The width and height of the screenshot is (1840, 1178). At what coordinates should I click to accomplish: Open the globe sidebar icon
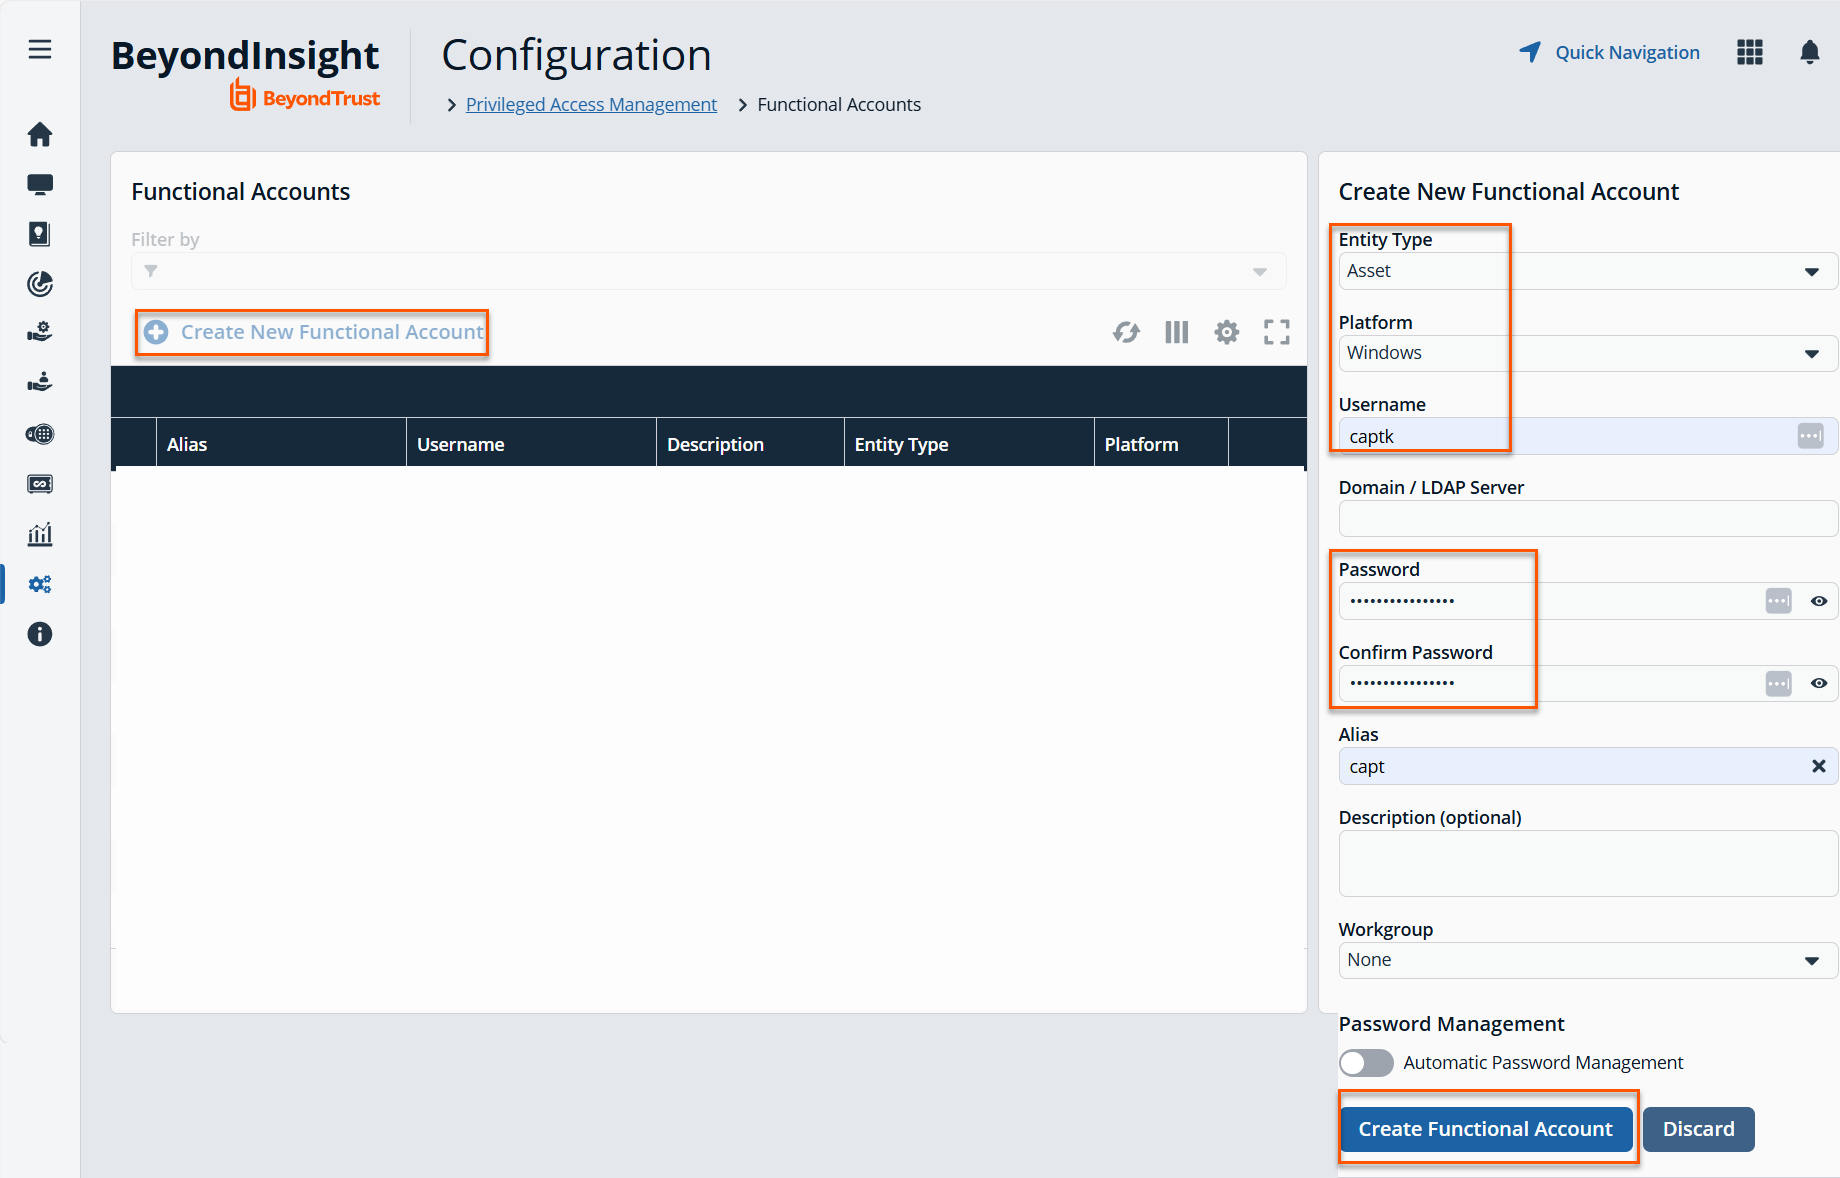click(x=40, y=434)
